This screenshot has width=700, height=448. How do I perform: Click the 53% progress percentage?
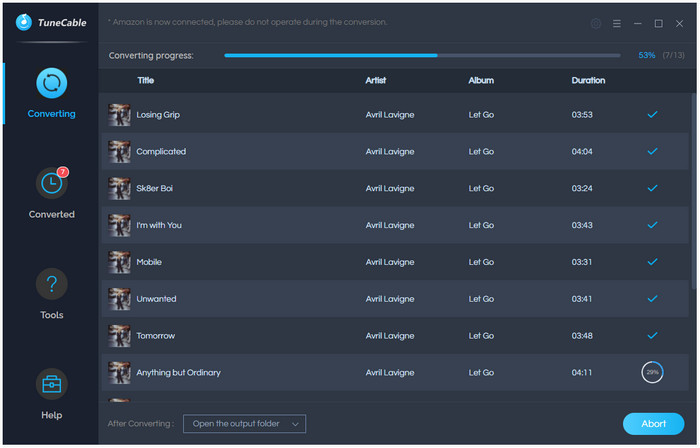coord(646,55)
